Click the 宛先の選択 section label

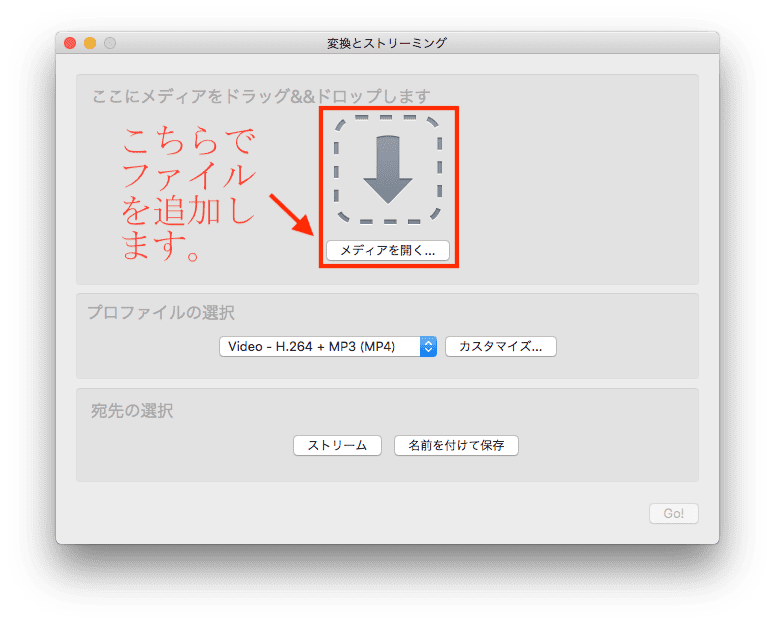132,411
